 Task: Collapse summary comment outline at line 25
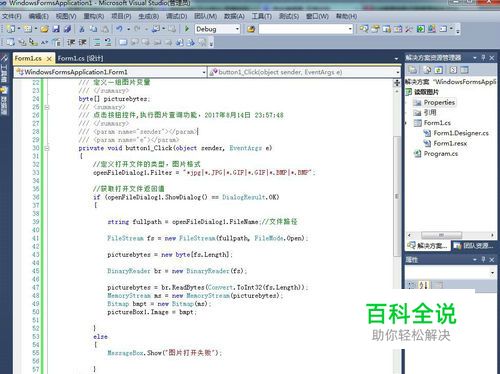tap(47, 107)
